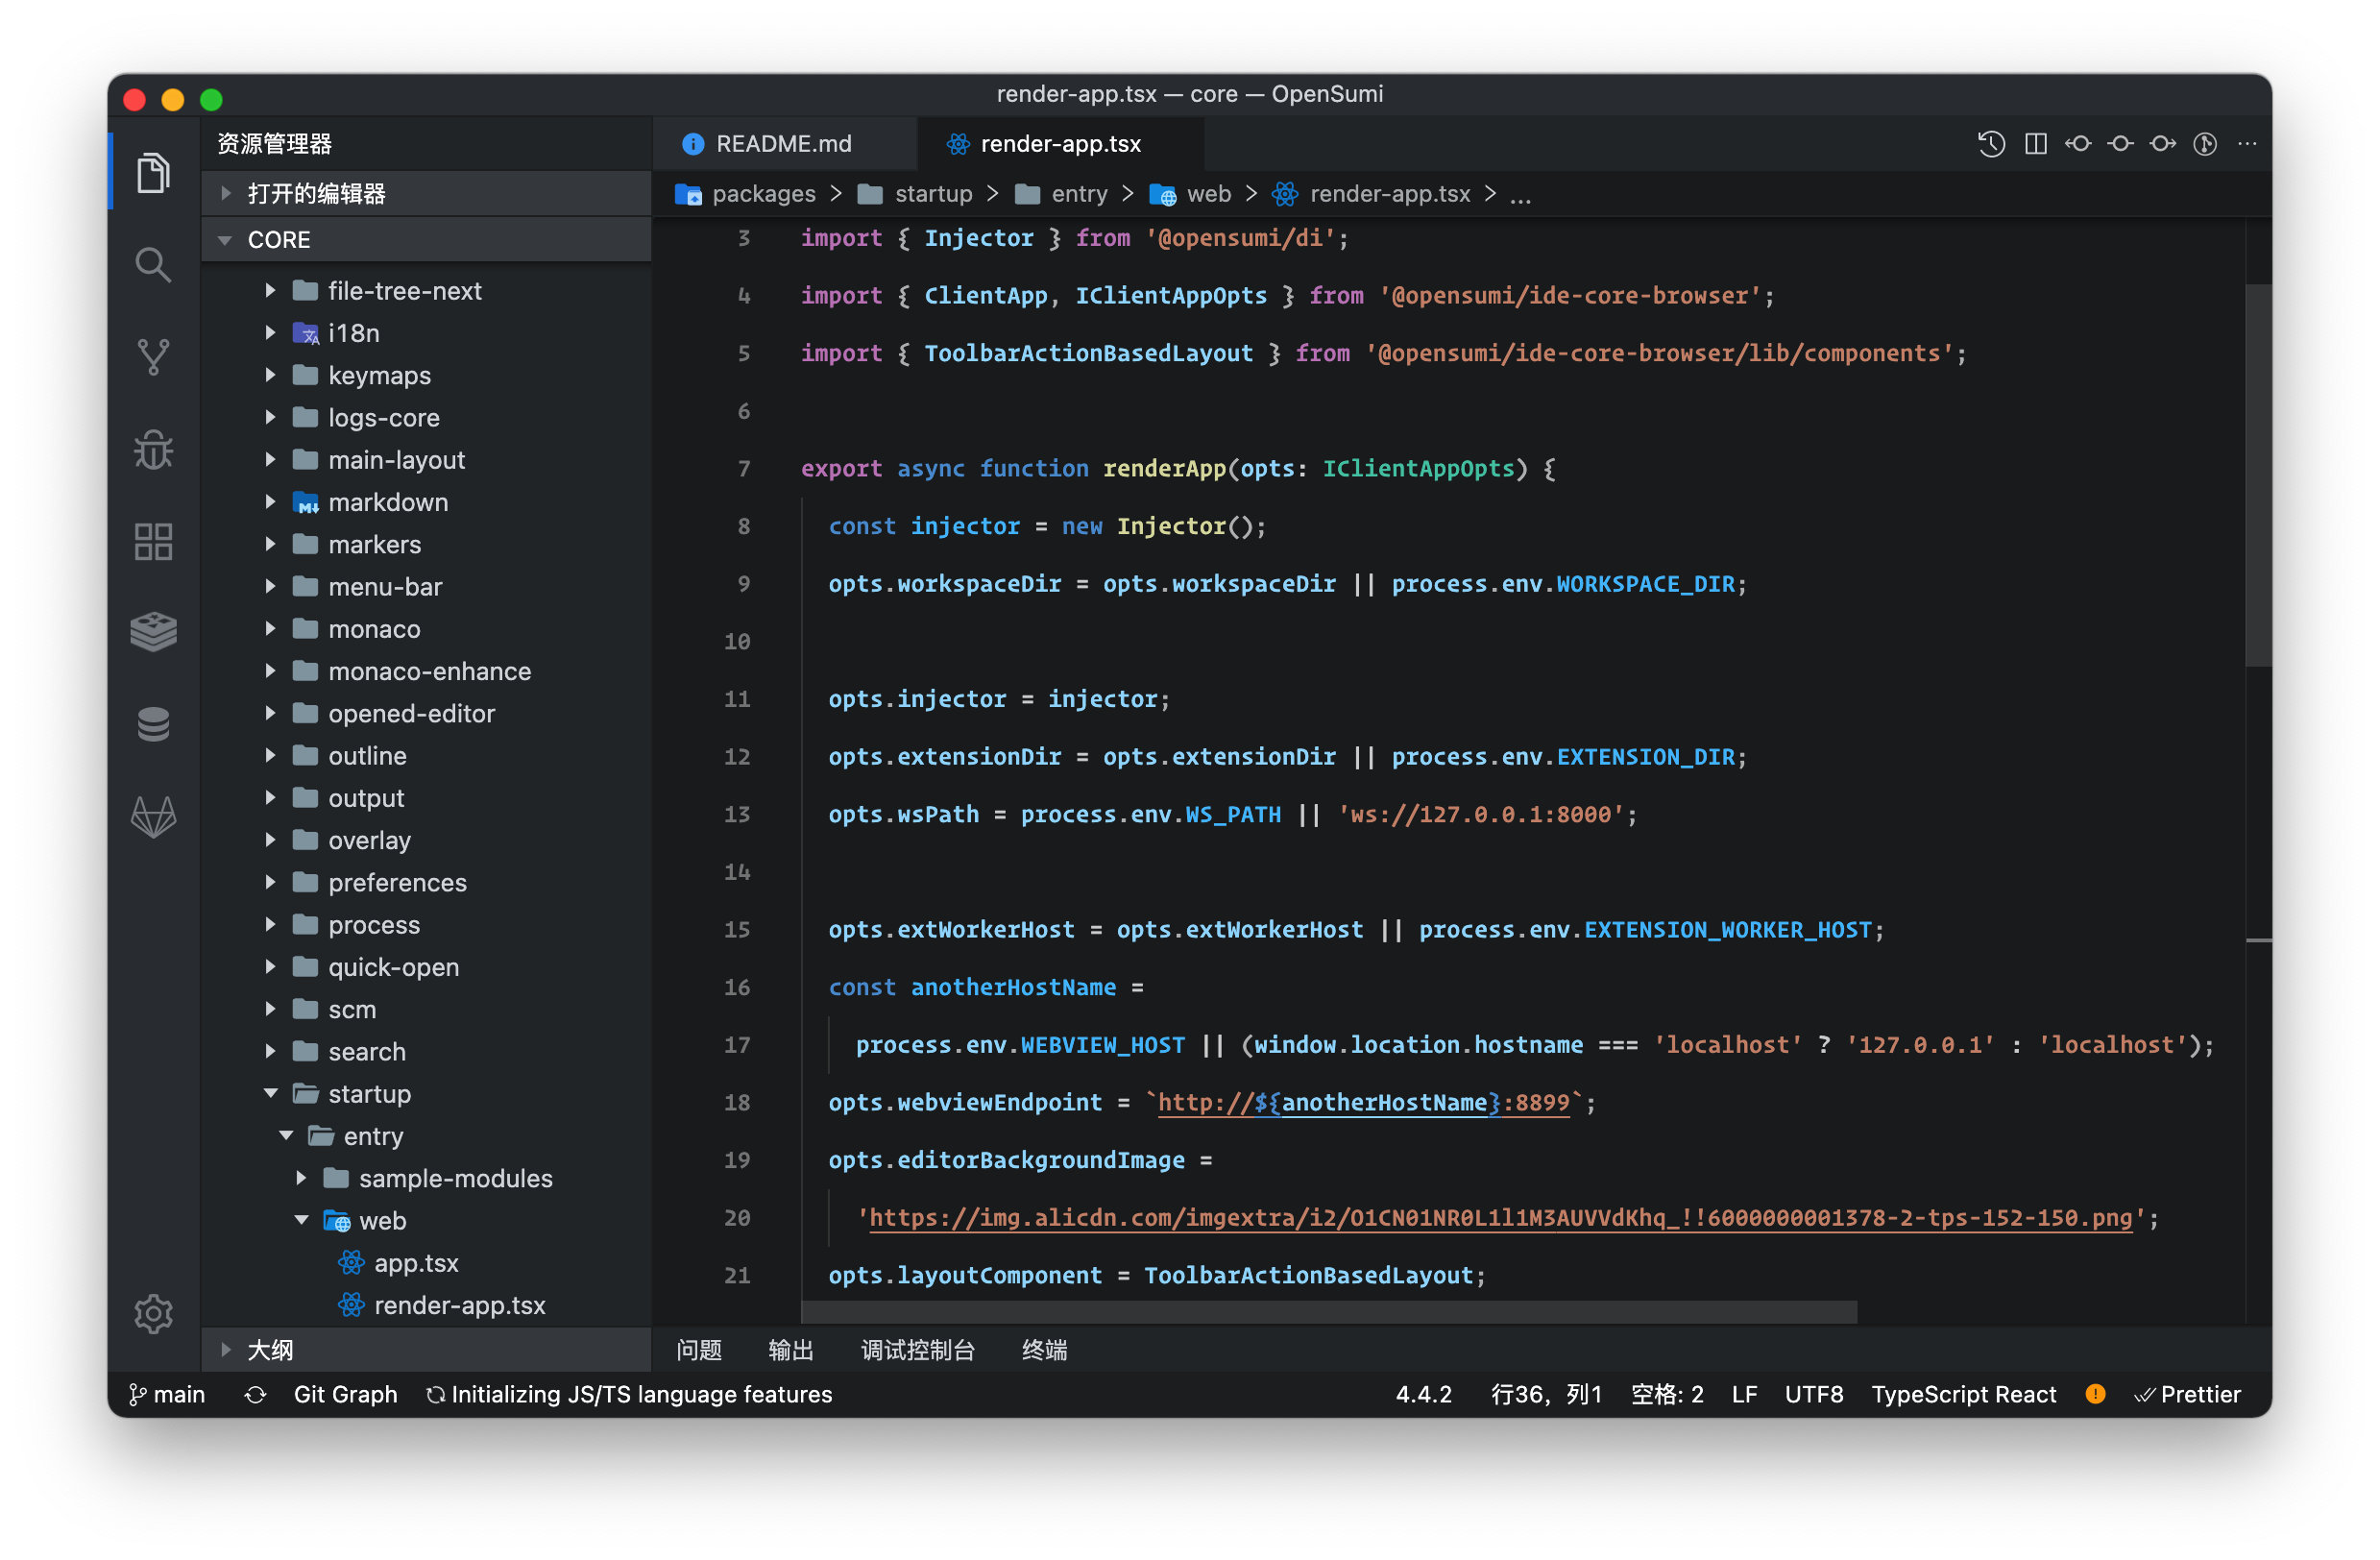Open the 终端 terminal panel tab
Image resolution: width=2380 pixels, height=1560 pixels.
(1044, 1350)
